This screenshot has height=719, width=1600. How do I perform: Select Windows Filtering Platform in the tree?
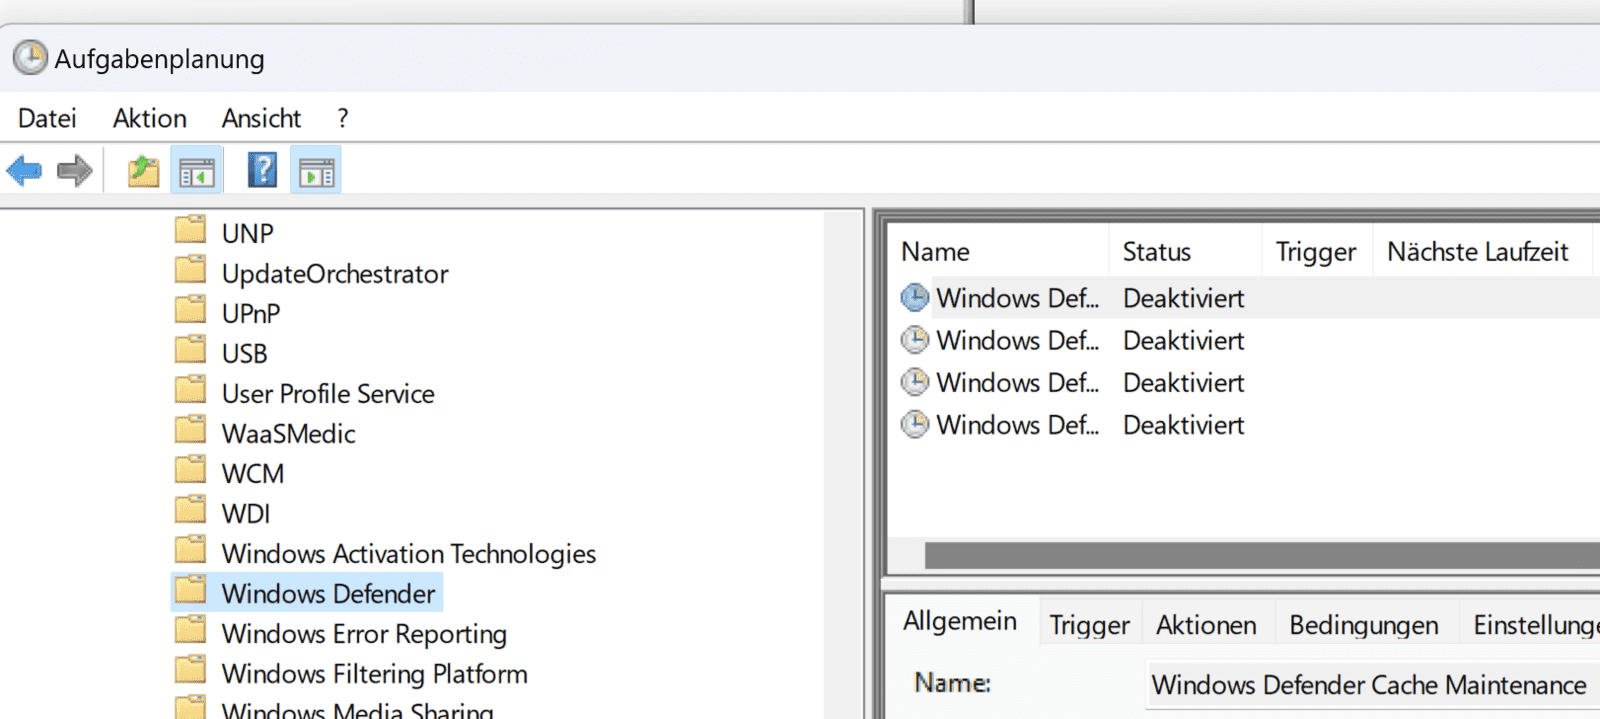[374, 673]
